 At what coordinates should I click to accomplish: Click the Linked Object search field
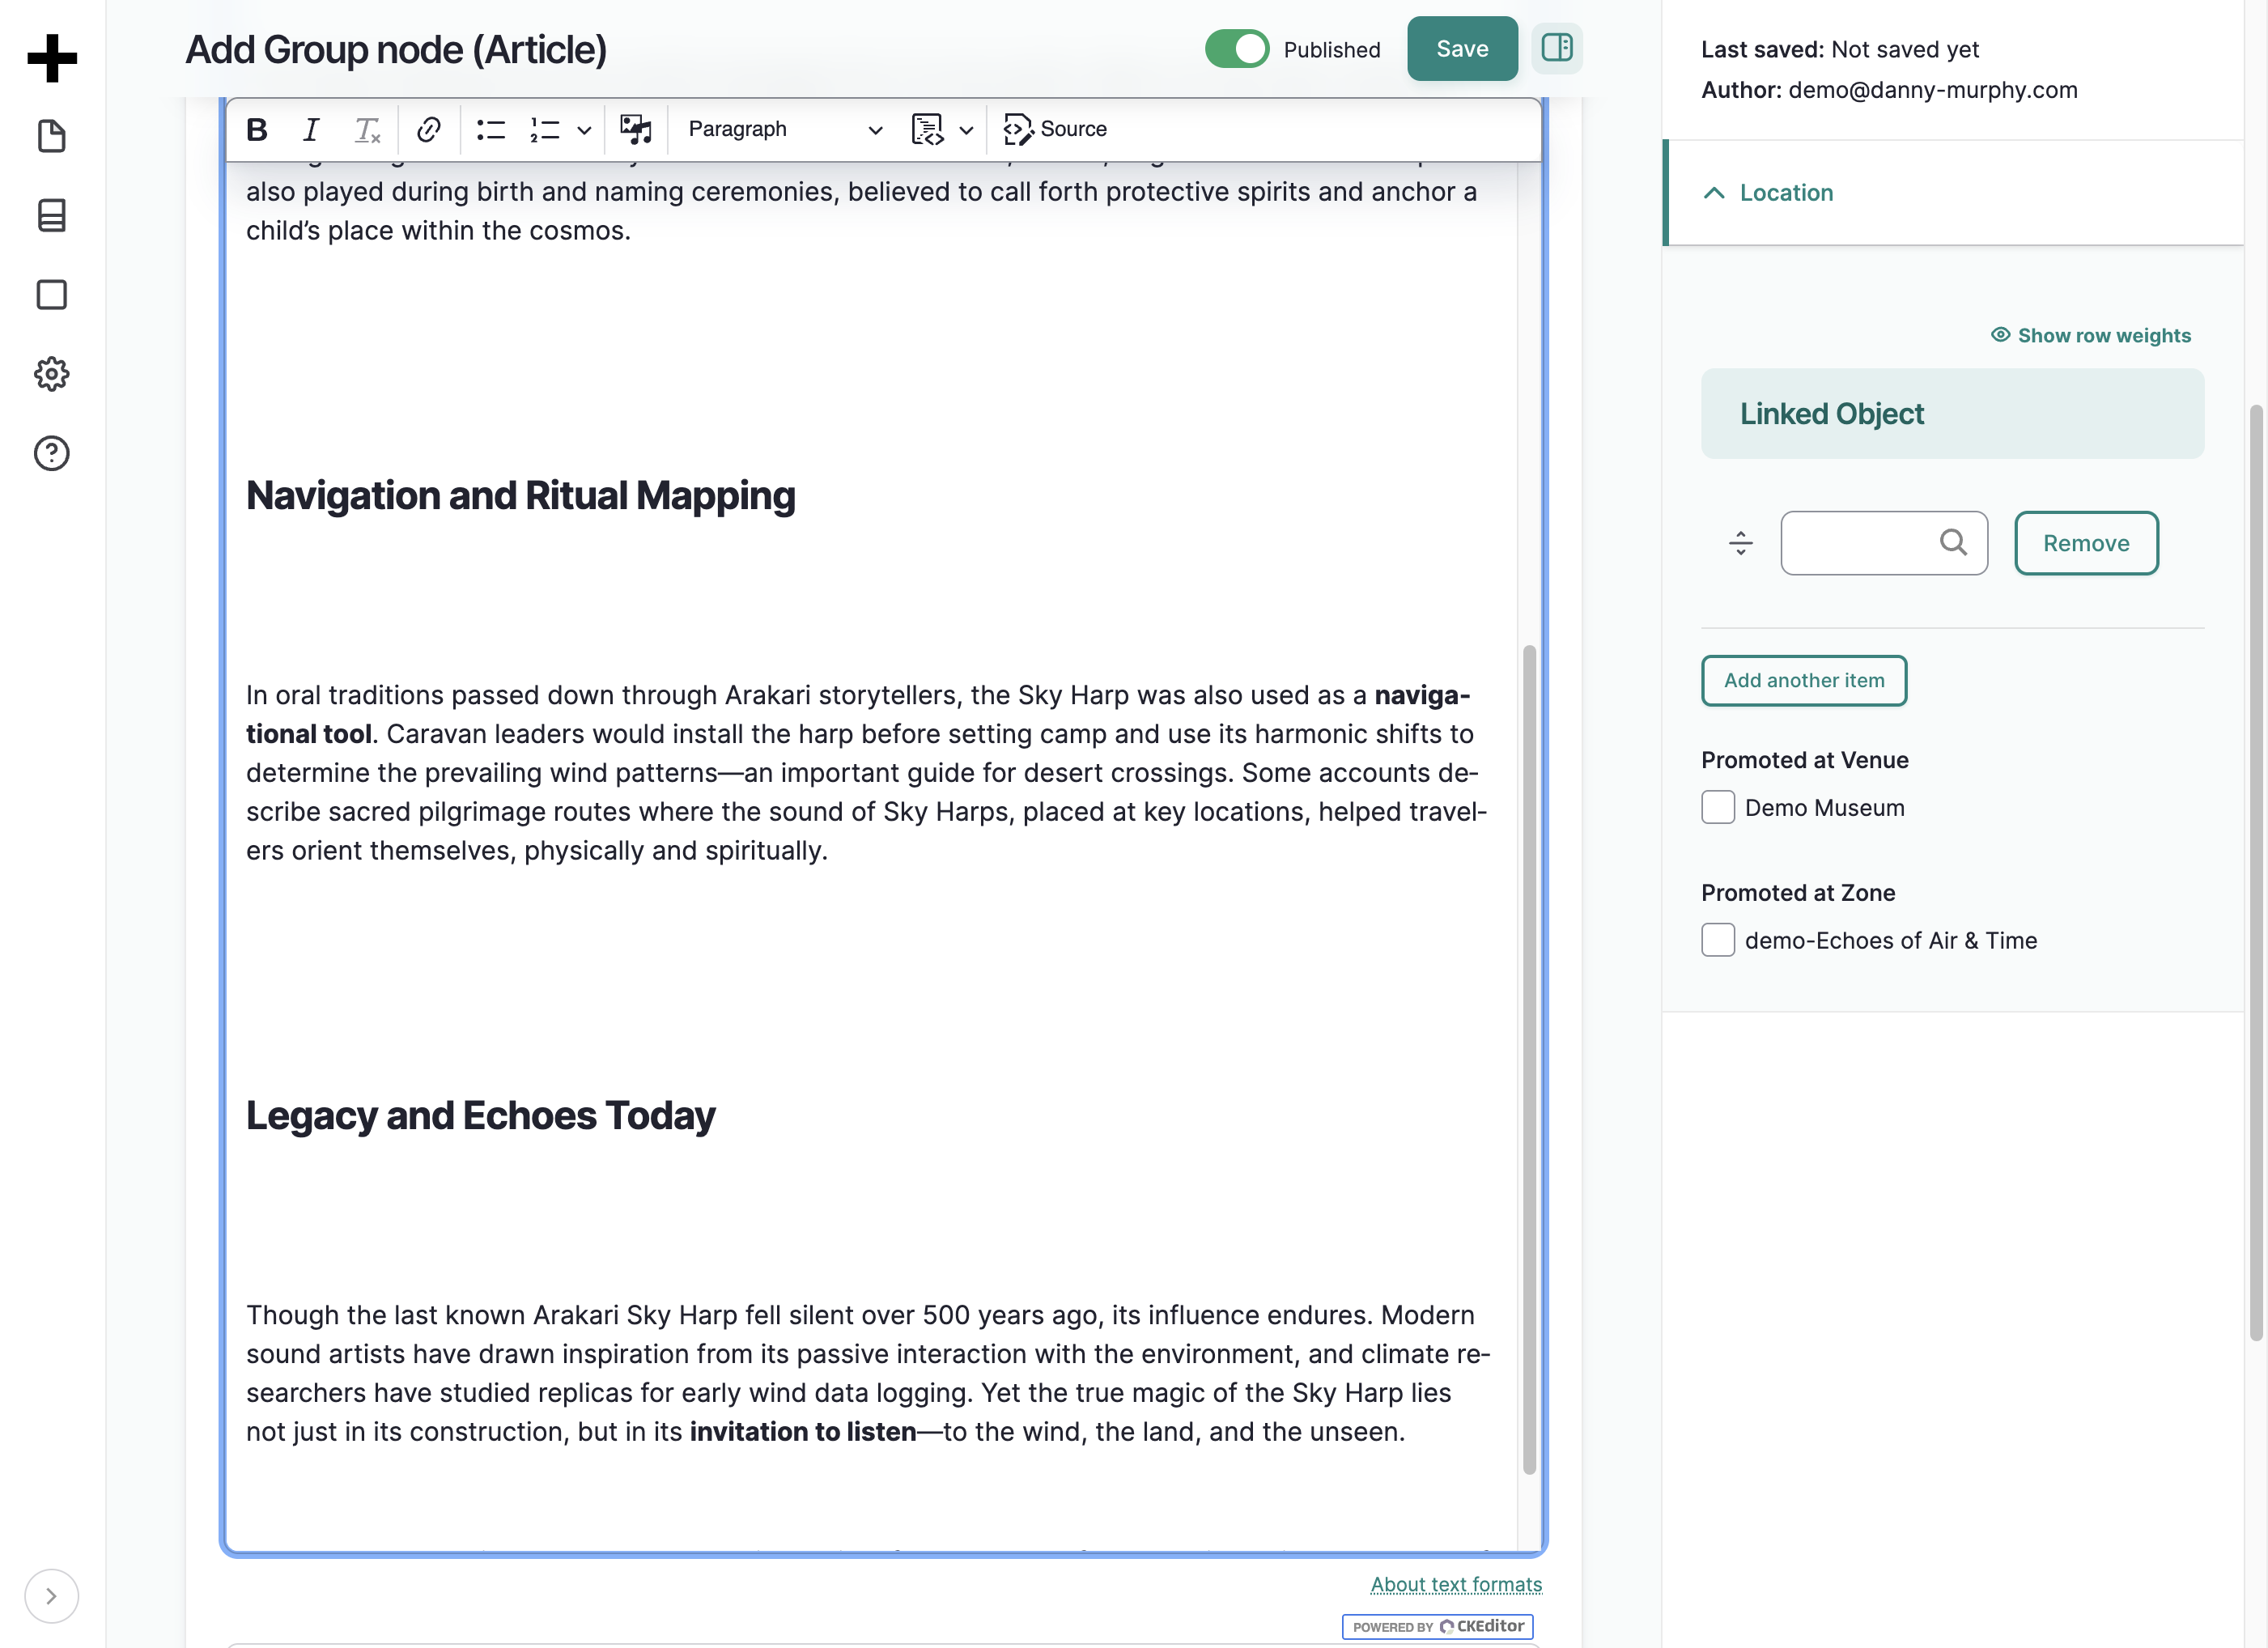(1884, 543)
